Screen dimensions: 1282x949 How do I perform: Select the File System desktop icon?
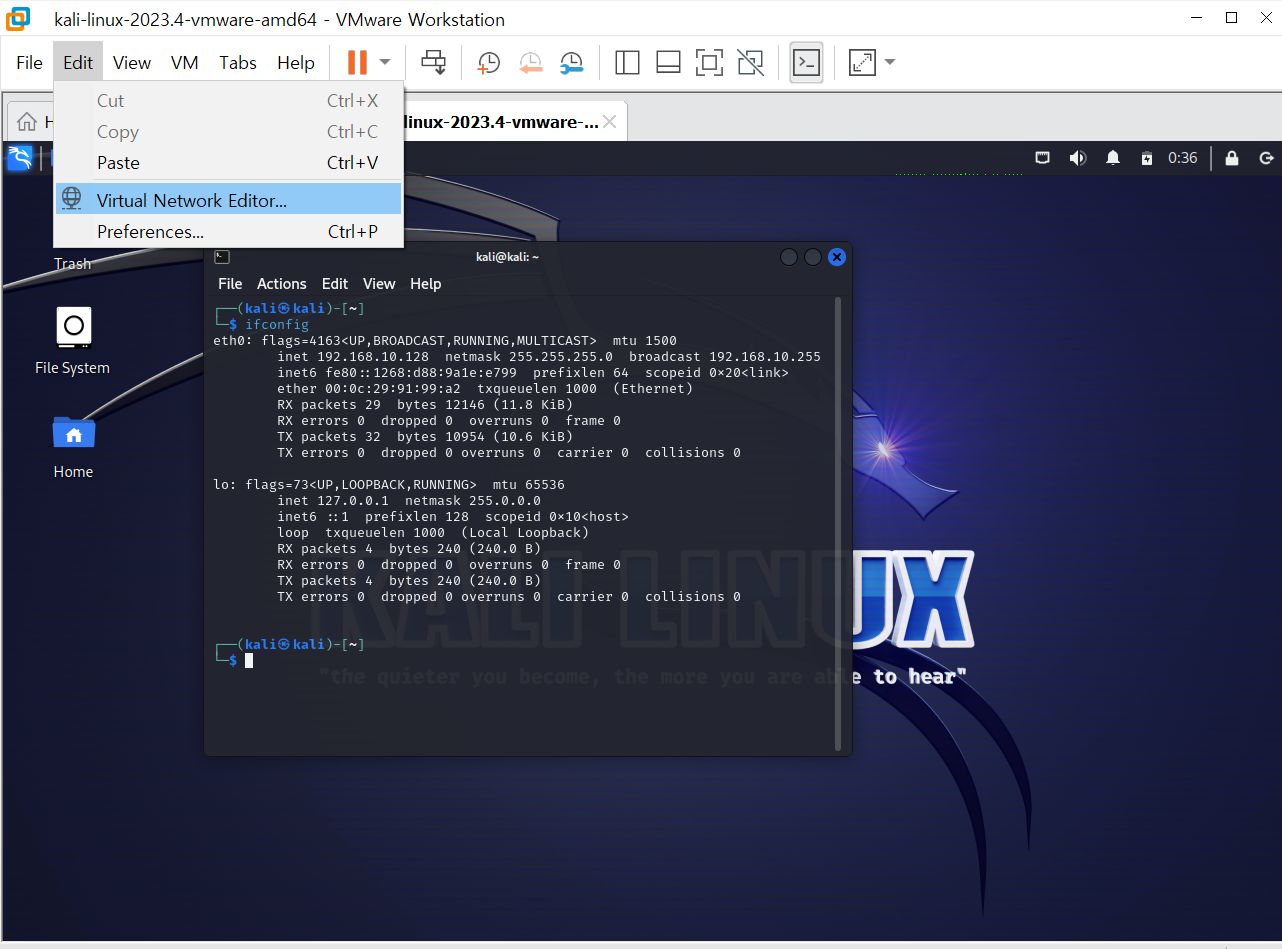(72, 341)
